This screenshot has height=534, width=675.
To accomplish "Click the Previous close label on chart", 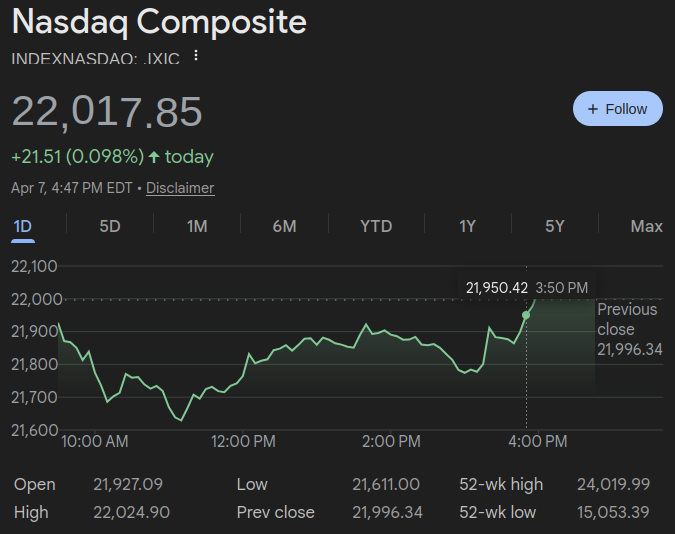I will click(627, 319).
